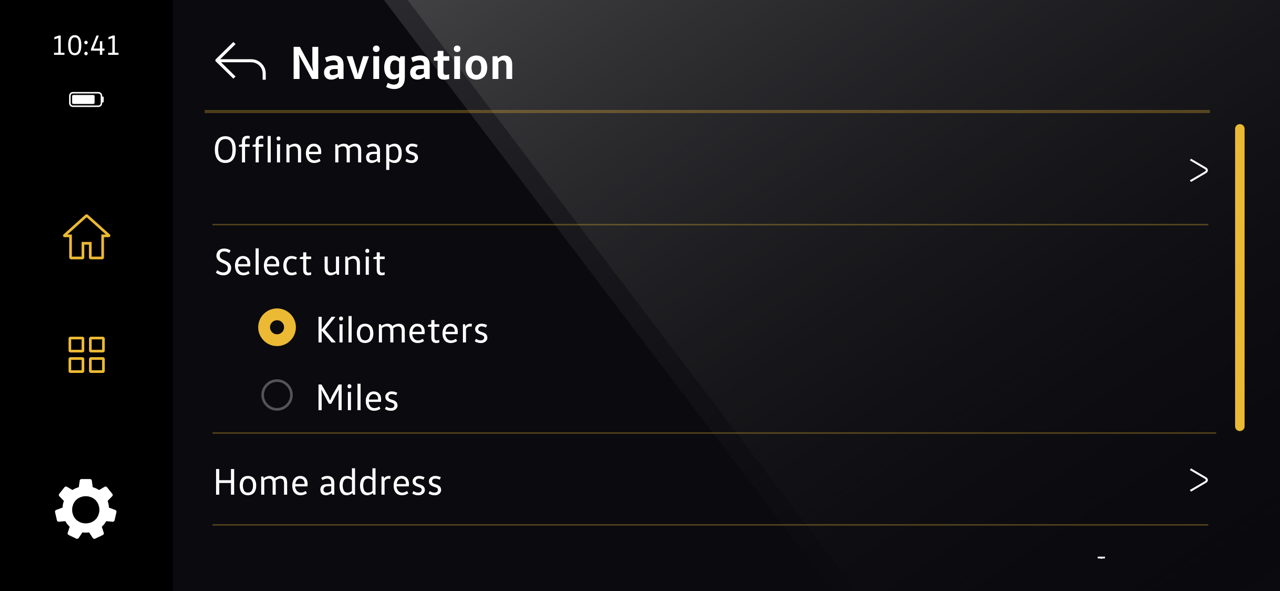Viewport: 1280px width, 591px height.
Task: Click the Navigation page title
Action: (x=402, y=63)
